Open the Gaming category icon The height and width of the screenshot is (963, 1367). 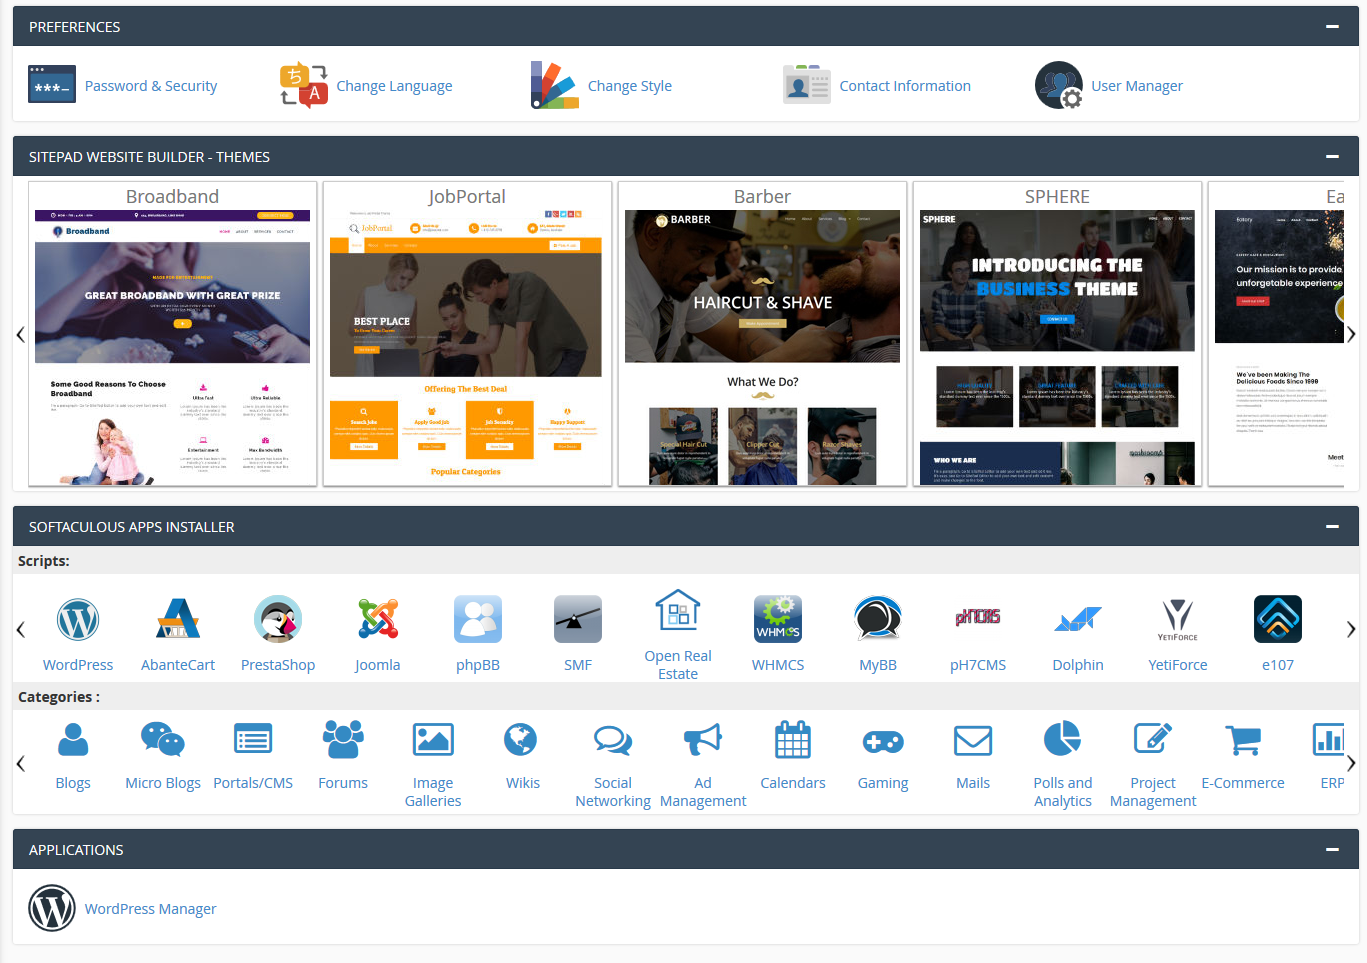(883, 741)
